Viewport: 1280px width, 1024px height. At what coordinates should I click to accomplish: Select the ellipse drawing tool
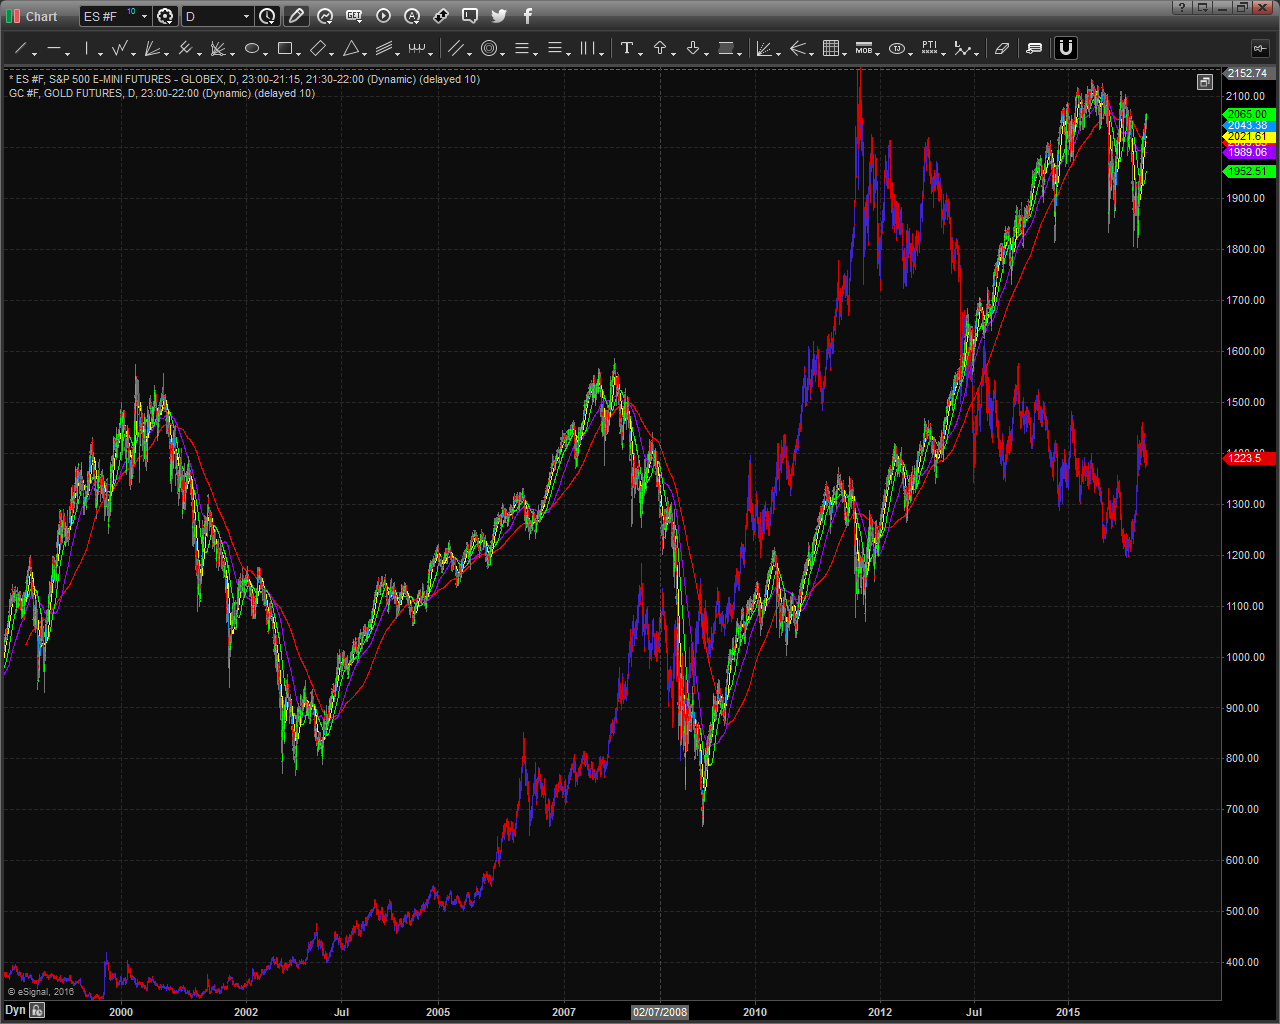click(x=252, y=48)
